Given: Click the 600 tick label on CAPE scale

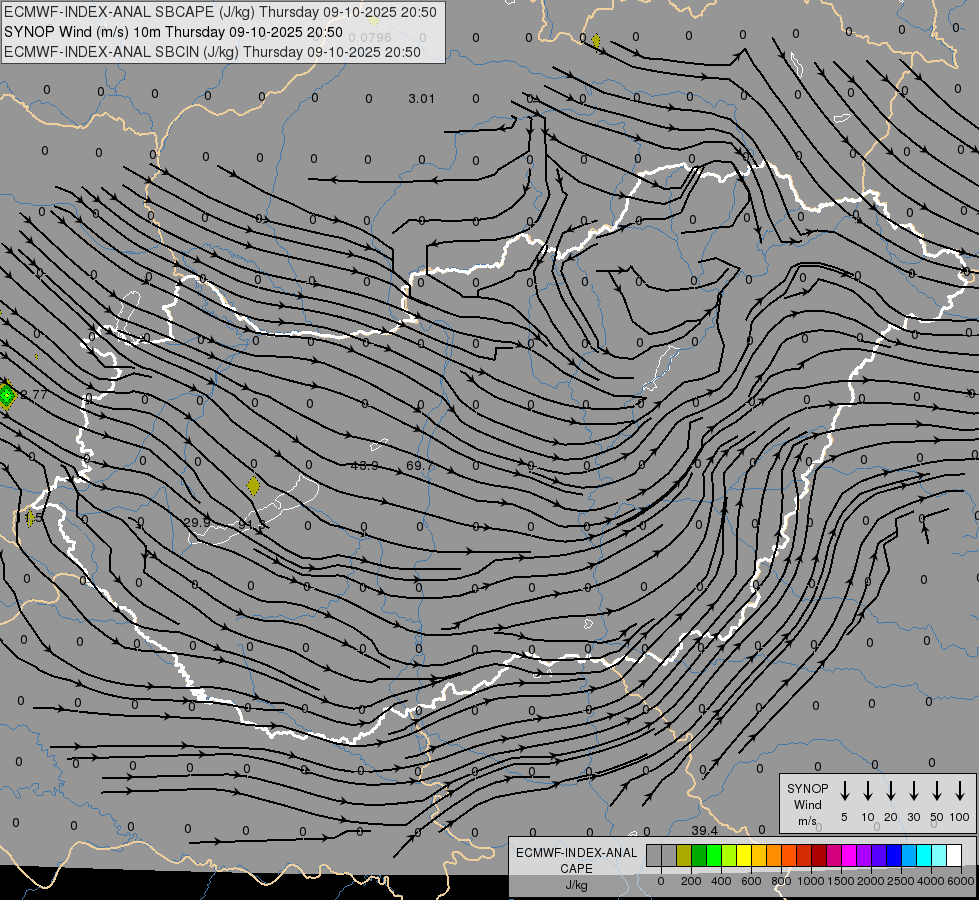Looking at the screenshot, I should 751,881.
